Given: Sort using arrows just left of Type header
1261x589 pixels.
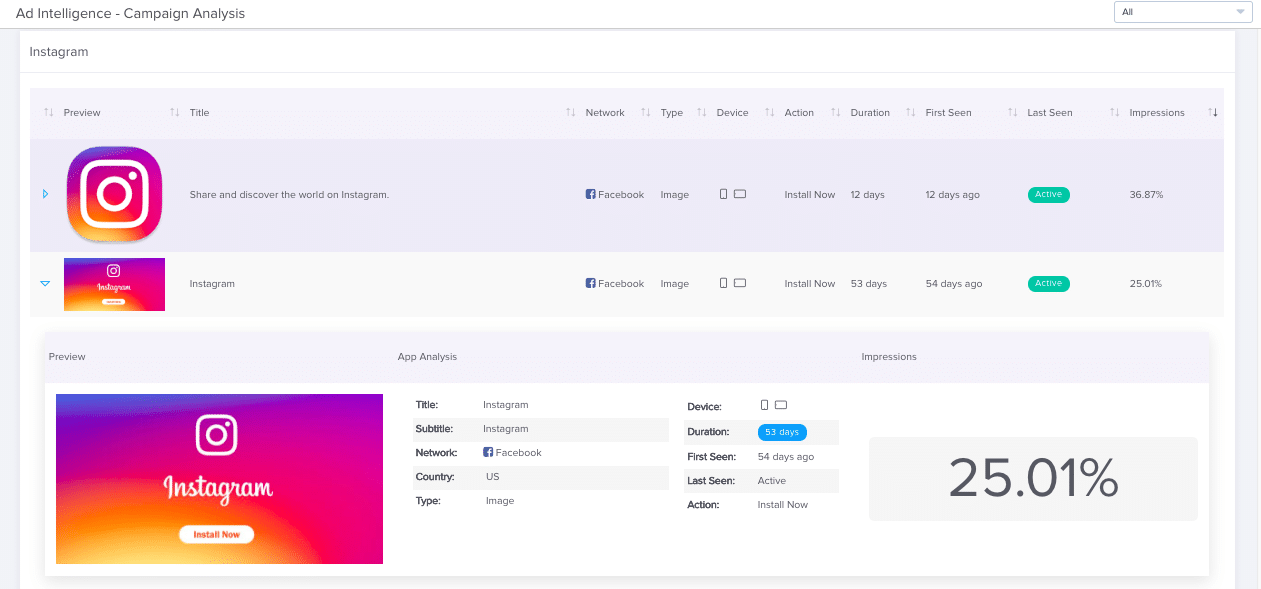Looking at the screenshot, I should pos(646,113).
